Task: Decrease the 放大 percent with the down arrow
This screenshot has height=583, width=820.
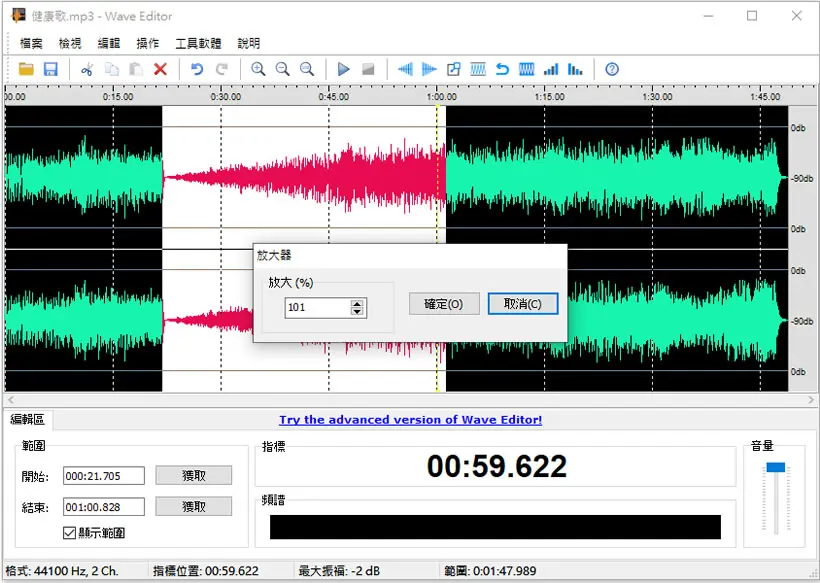Action: coord(357,311)
